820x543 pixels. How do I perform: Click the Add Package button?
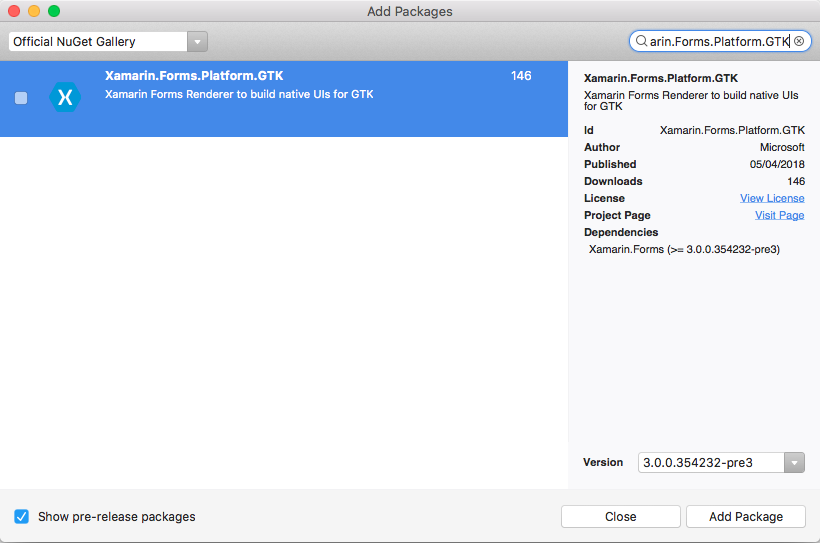pyautogui.click(x=746, y=516)
